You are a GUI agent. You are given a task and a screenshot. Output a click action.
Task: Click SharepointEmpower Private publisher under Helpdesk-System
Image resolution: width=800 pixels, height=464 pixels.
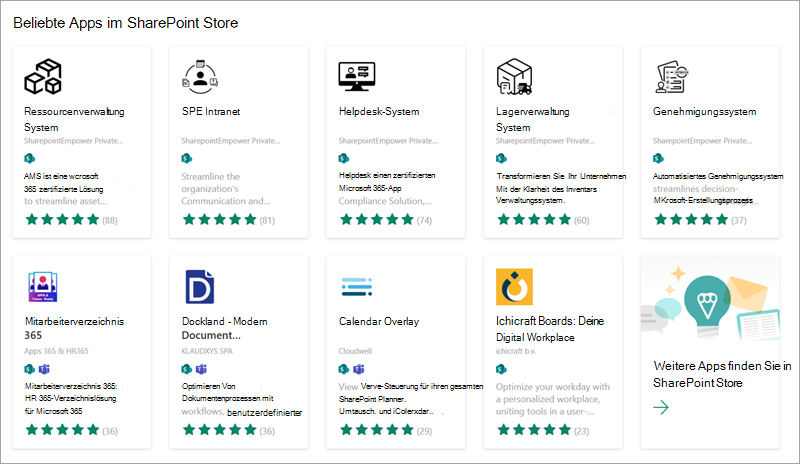click(x=388, y=141)
